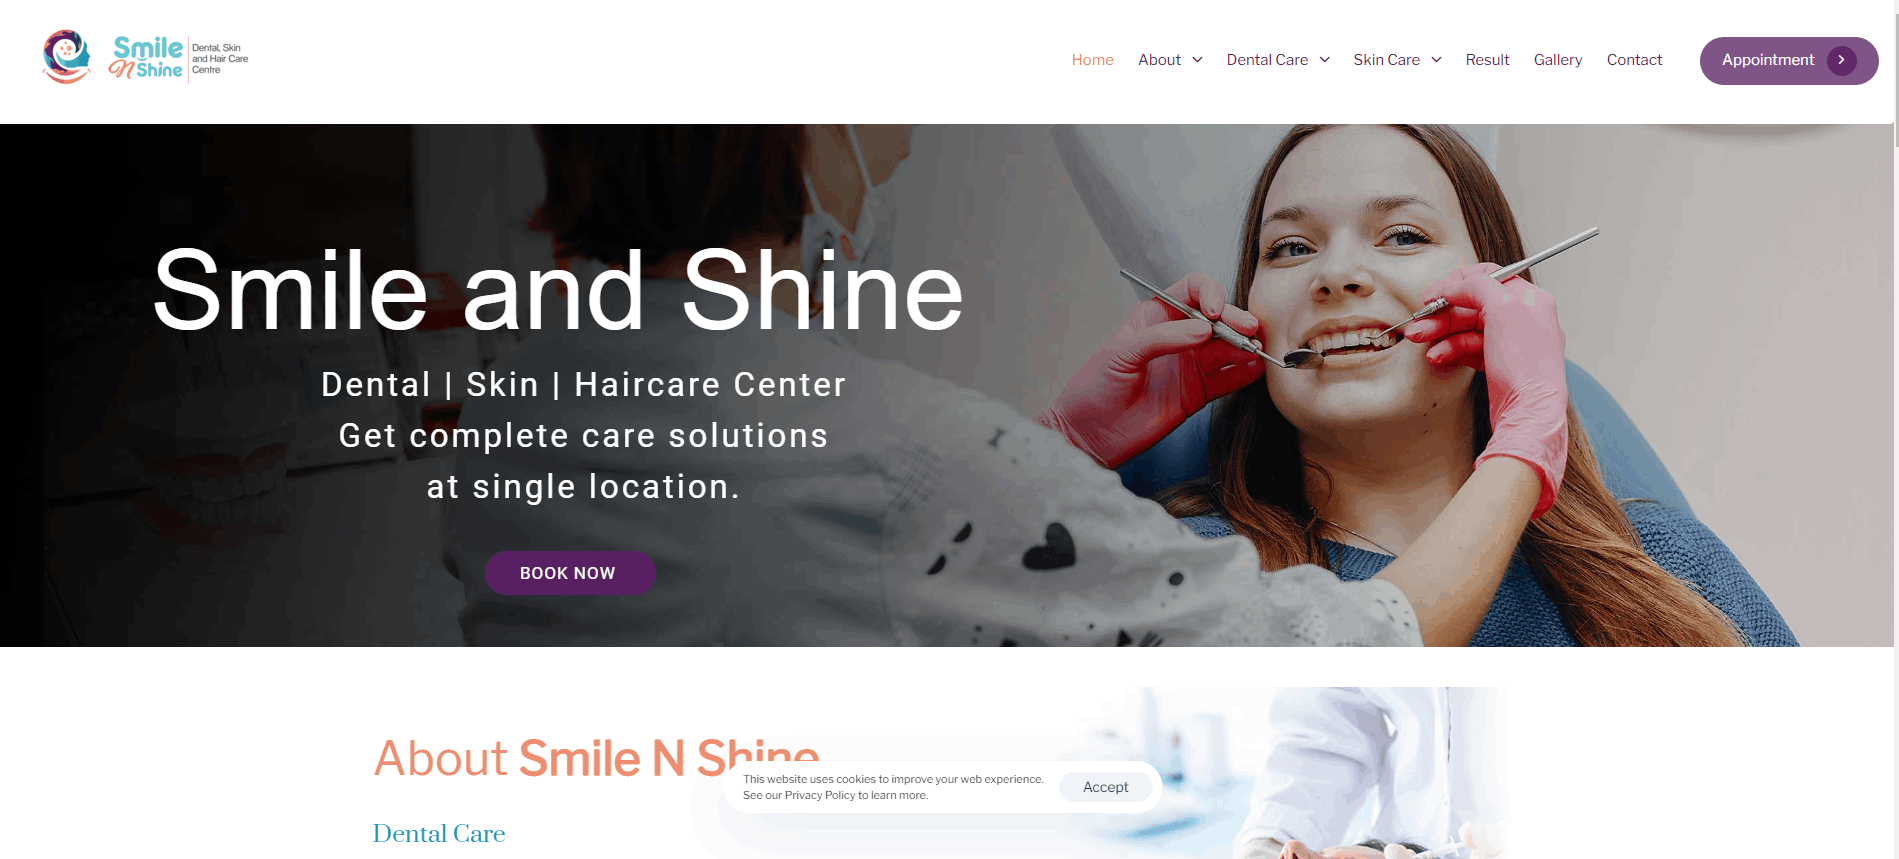1899x859 pixels.
Task: Click the Appointment button
Action: 1788,61
